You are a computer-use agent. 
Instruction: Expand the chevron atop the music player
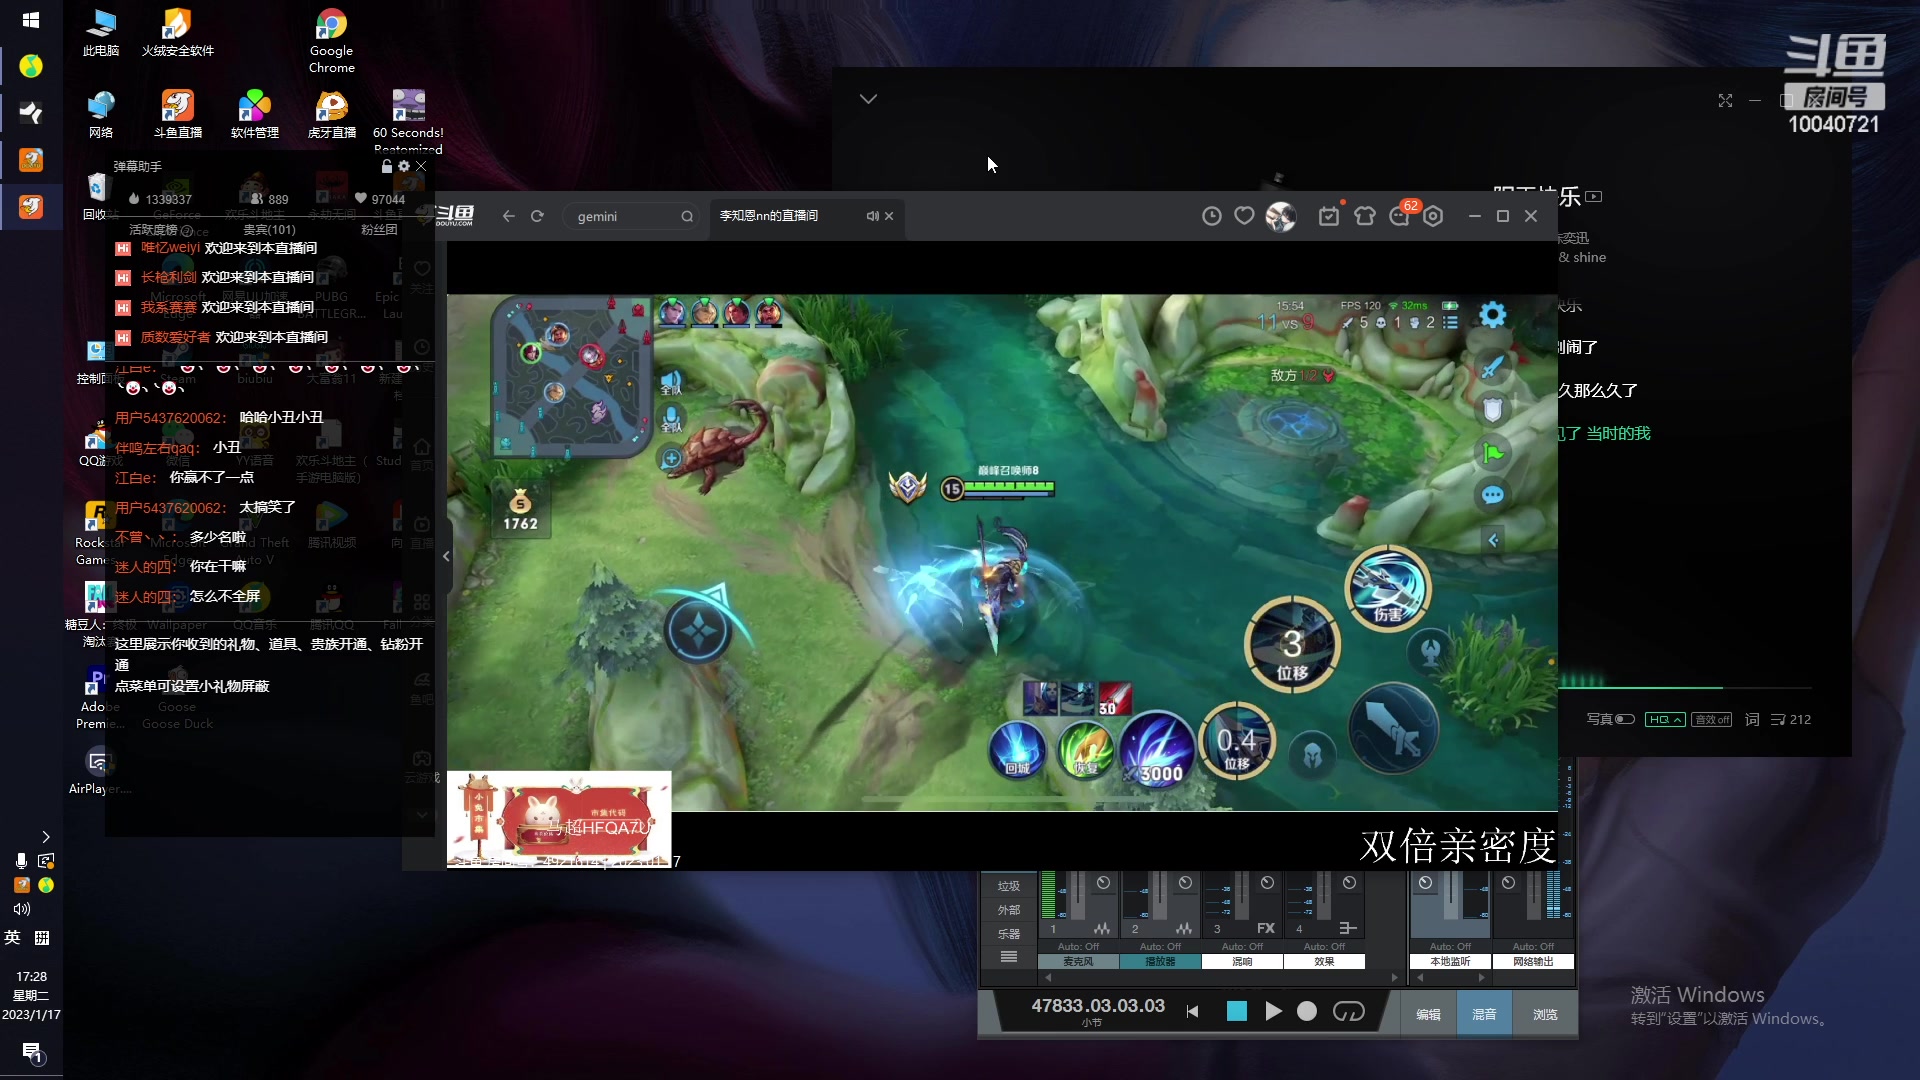868,99
